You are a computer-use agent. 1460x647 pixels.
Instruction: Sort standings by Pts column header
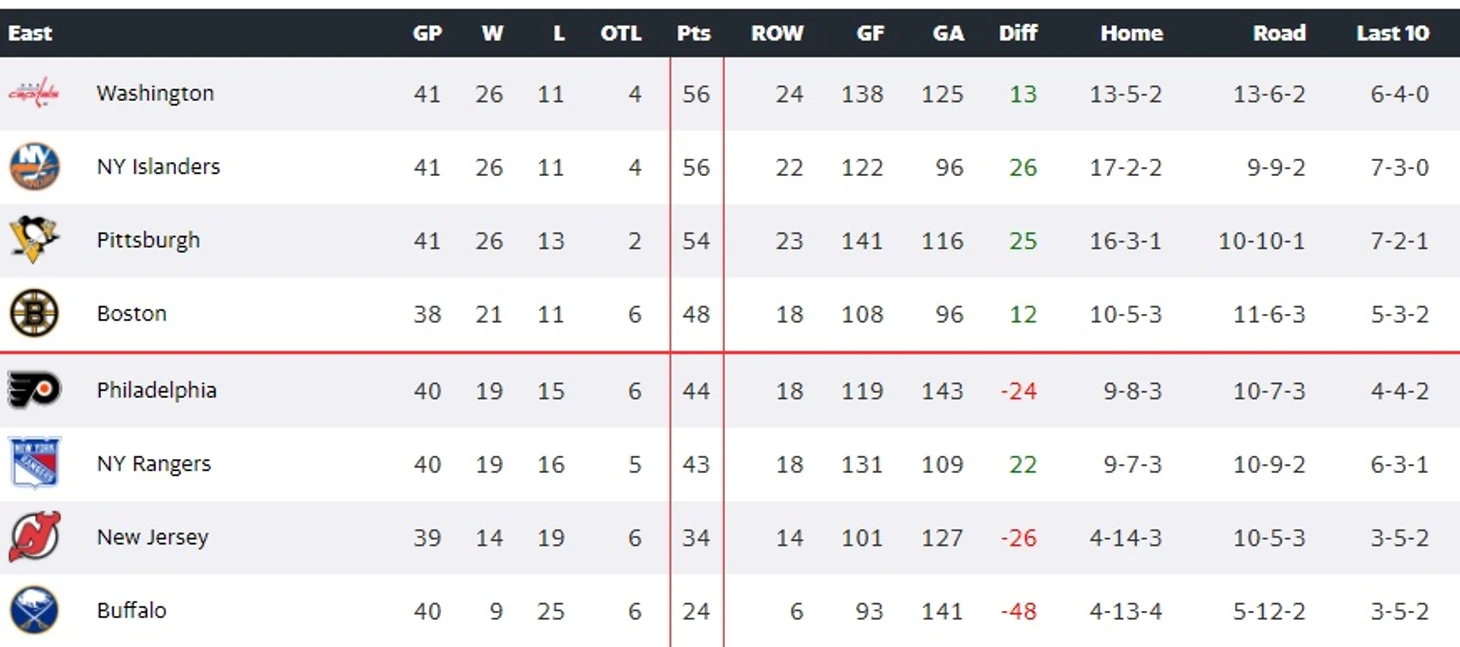coord(693,33)
